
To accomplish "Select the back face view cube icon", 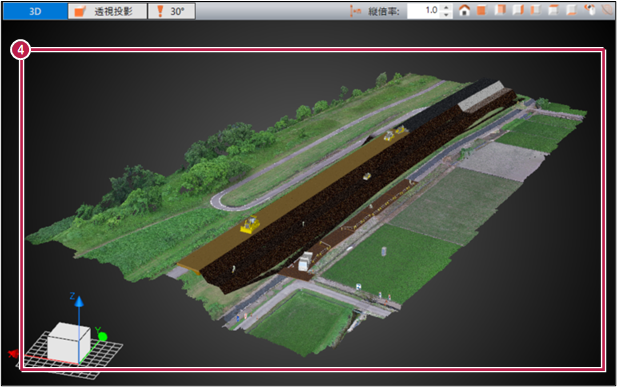I will click(x=500, y=10).
